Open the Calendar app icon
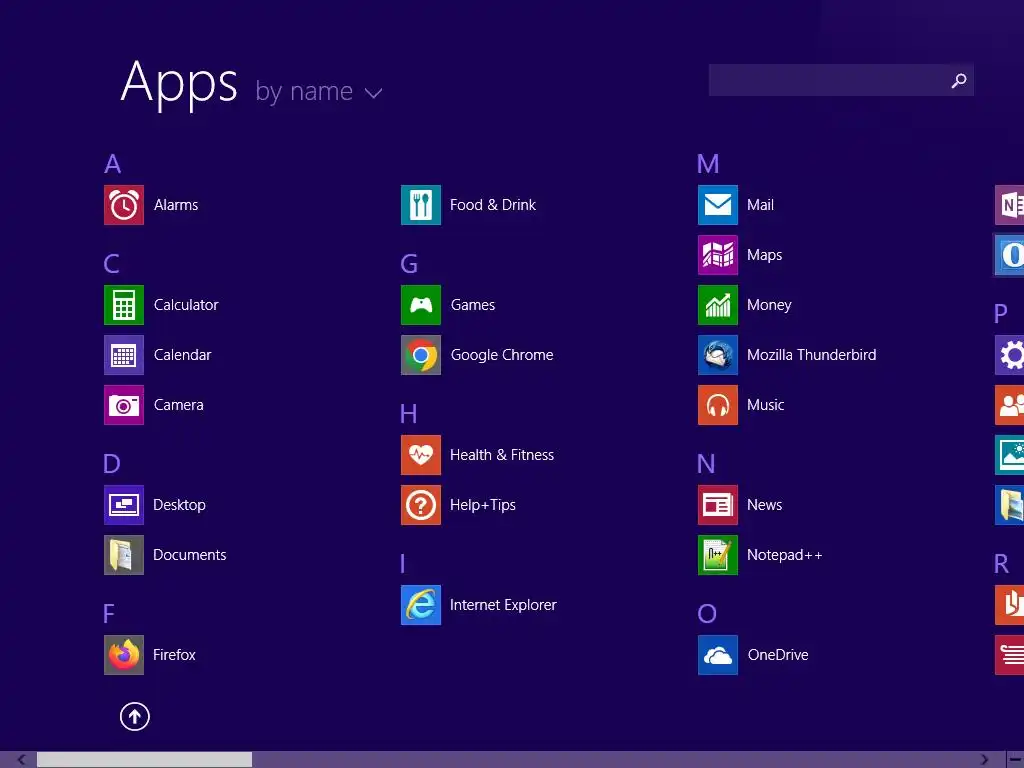The width and height of the screenshot is (1024, 768). [x=123, y=355]
